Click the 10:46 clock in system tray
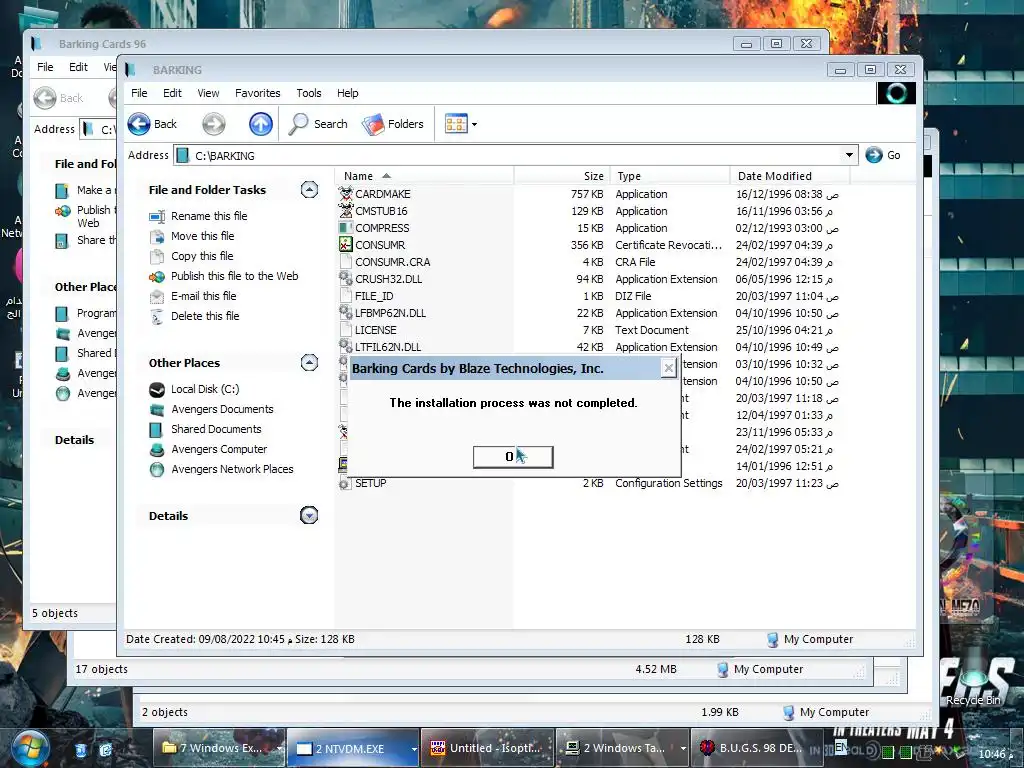This screenshot has width=1024, height=768. tap(997, 754)
